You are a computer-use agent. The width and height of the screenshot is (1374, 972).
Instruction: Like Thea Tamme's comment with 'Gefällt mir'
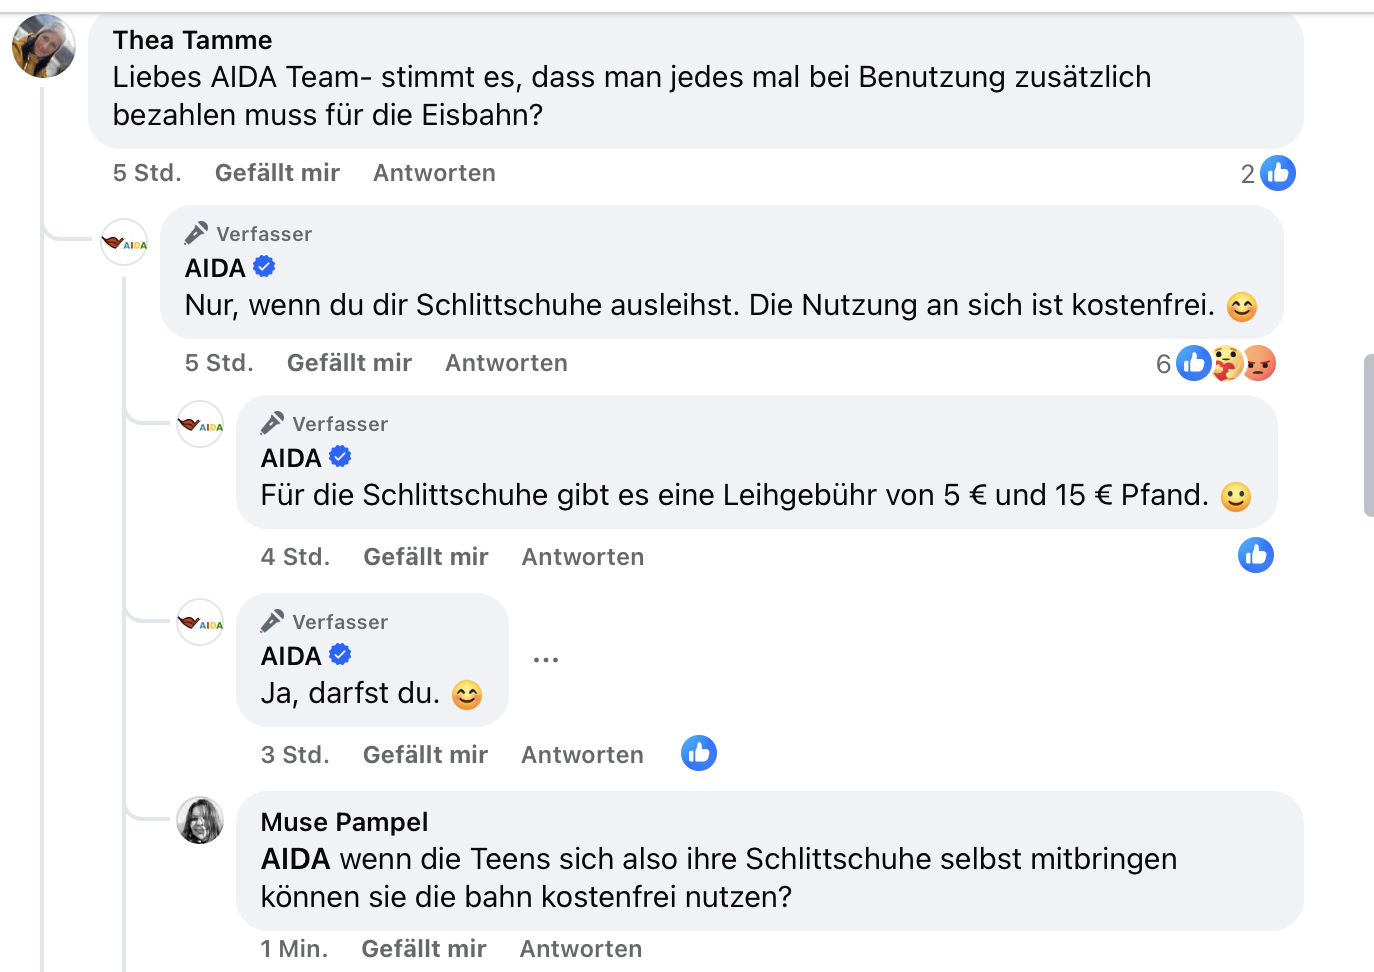coord(277,173)
